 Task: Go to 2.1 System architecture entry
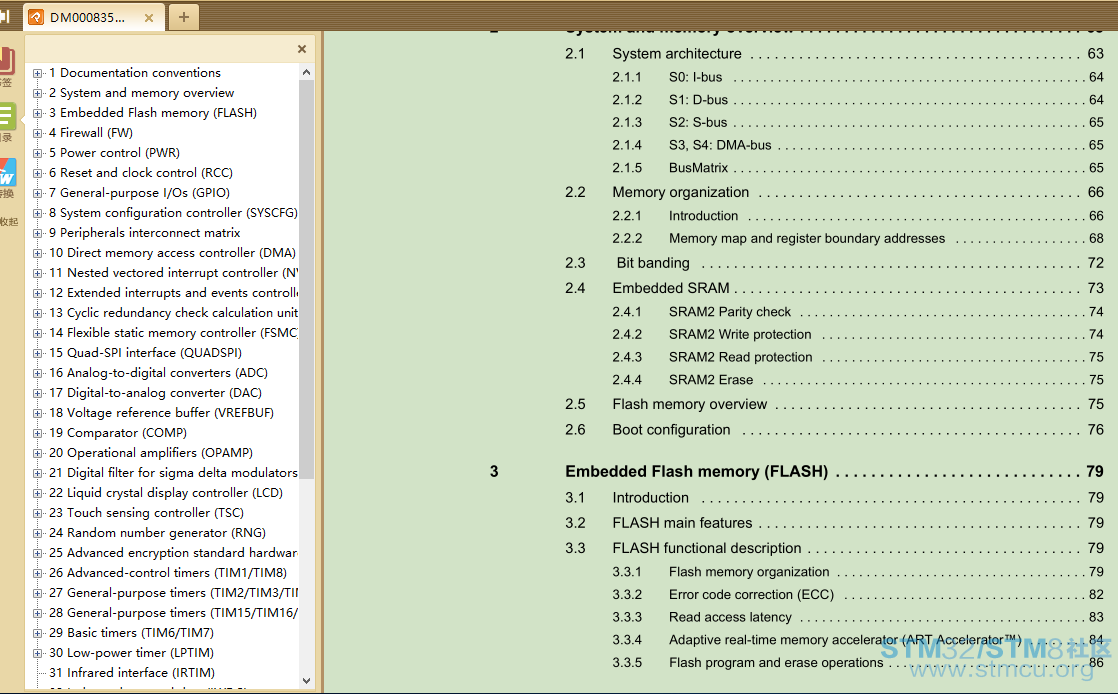click(x=834, y=53)
